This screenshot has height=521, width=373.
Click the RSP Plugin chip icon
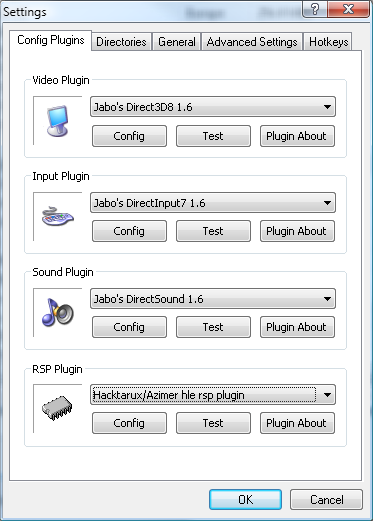click(57, 408)
